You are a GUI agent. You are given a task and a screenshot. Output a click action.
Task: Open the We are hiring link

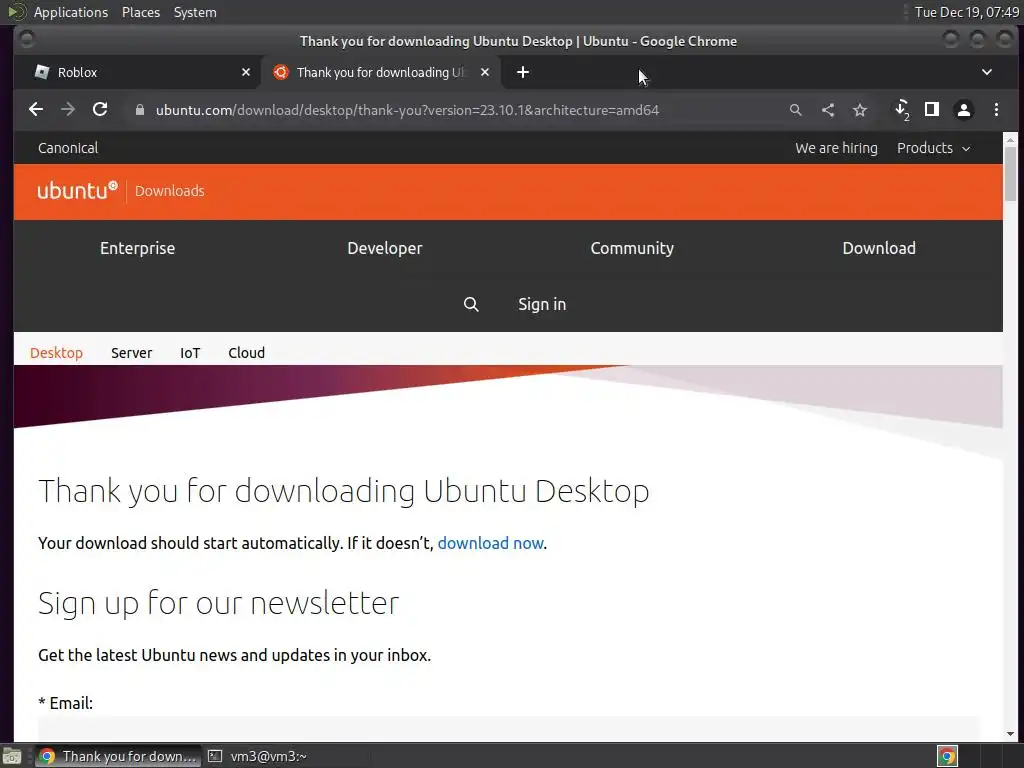[x=836, y=148]
